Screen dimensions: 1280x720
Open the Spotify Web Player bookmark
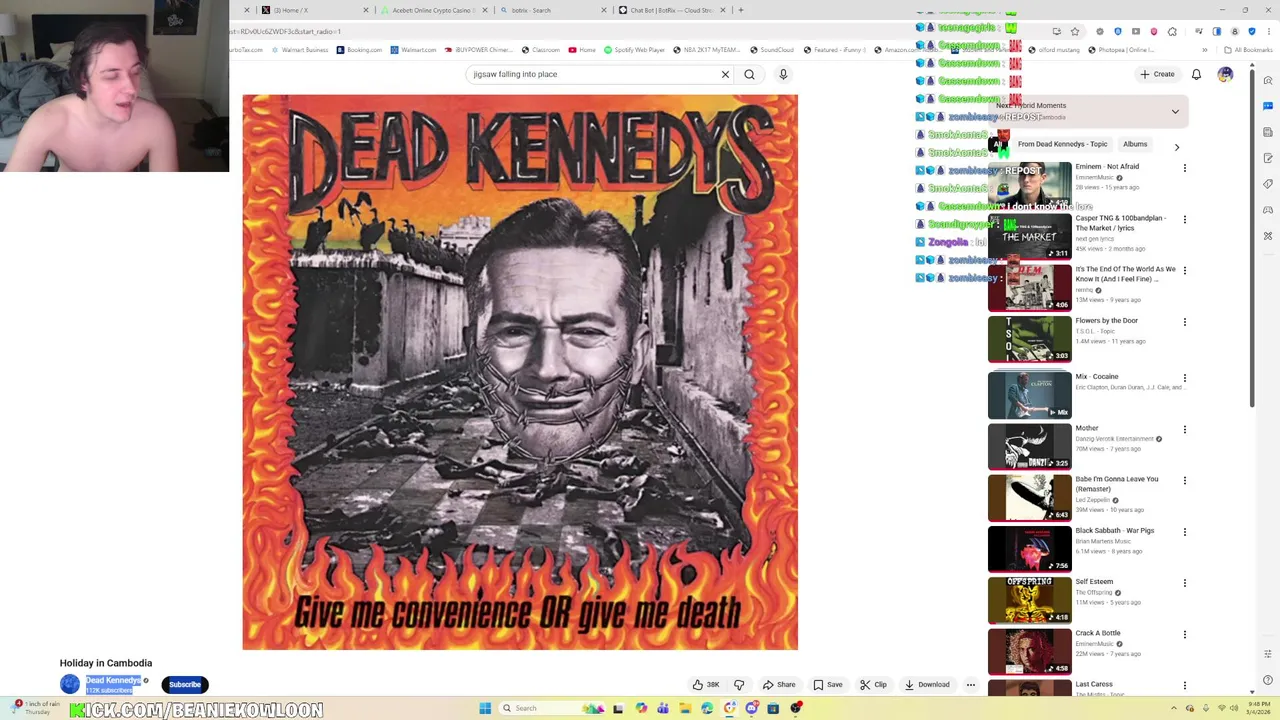[635, 50]
